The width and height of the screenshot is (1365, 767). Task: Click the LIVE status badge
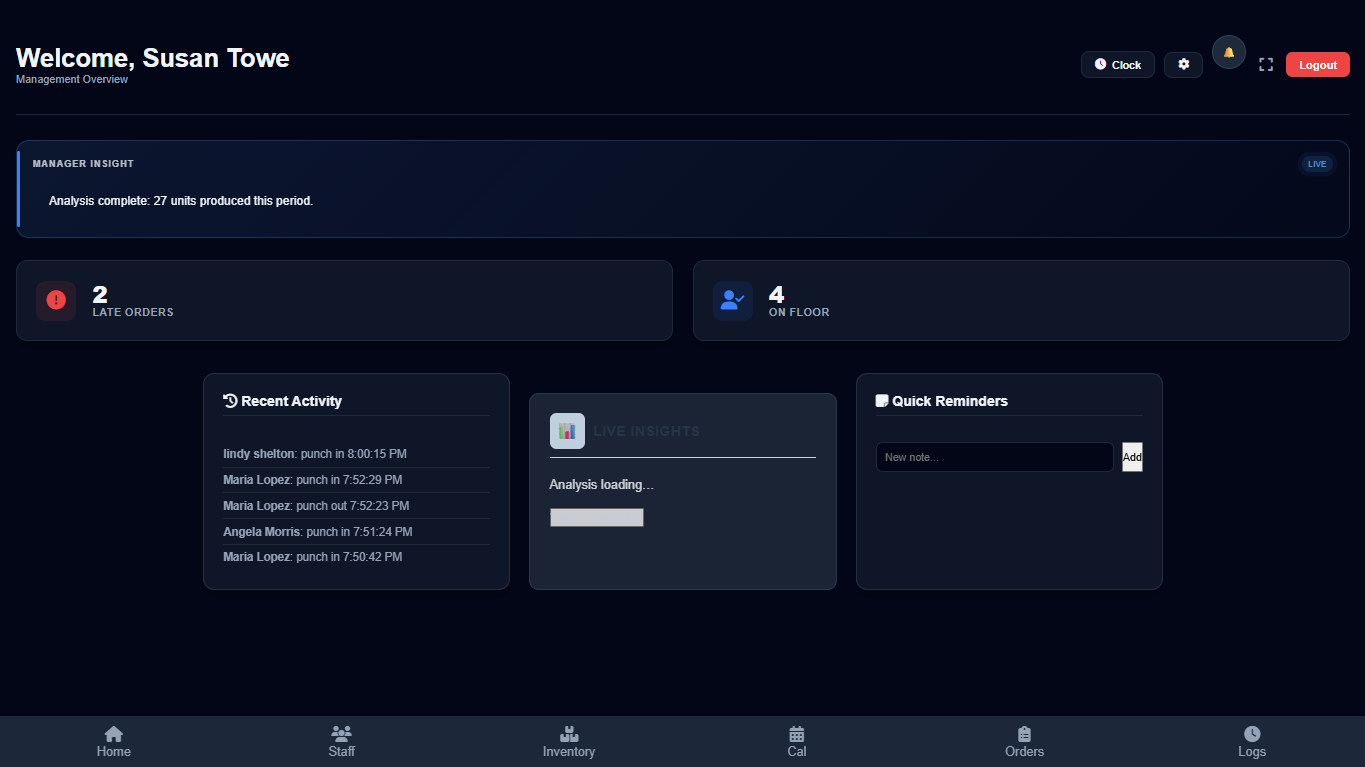click(x=1316, y=163)
